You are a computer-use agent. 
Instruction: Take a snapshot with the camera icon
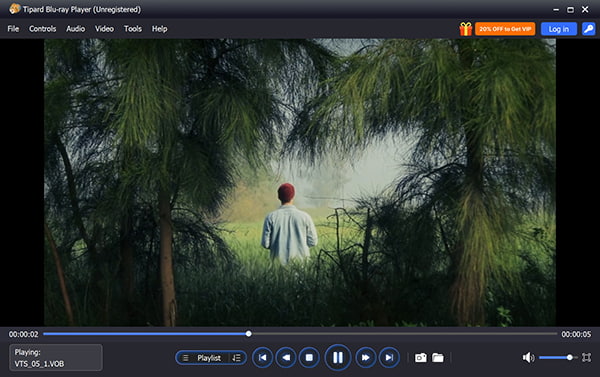[421, 357]
